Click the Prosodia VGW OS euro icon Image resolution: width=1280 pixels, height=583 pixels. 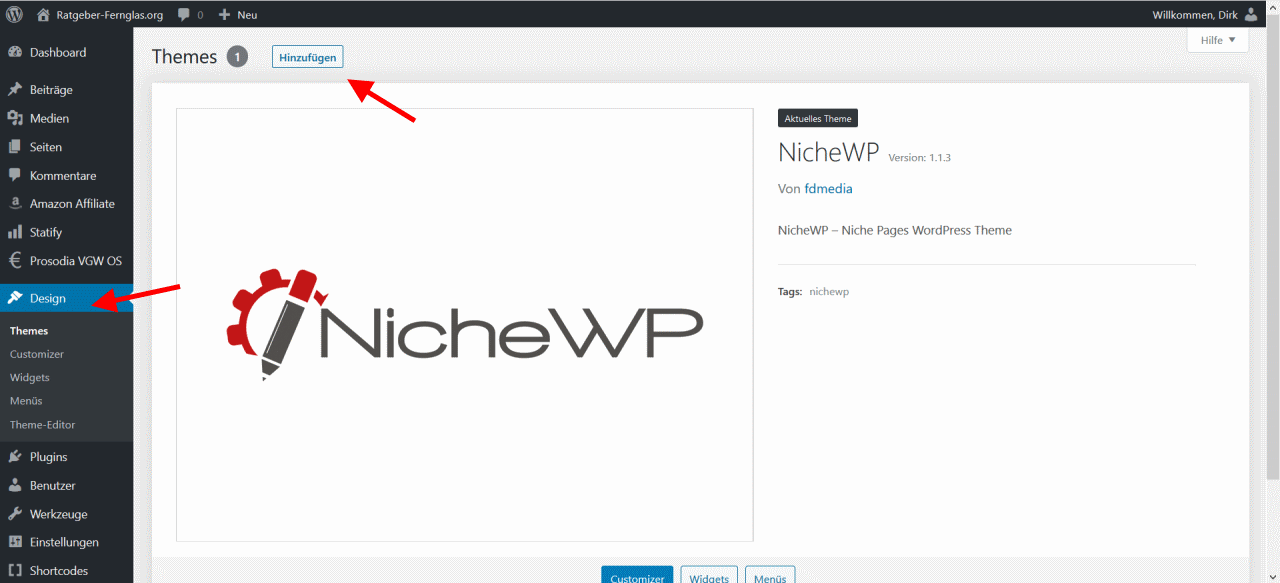[x=15, y=260]
